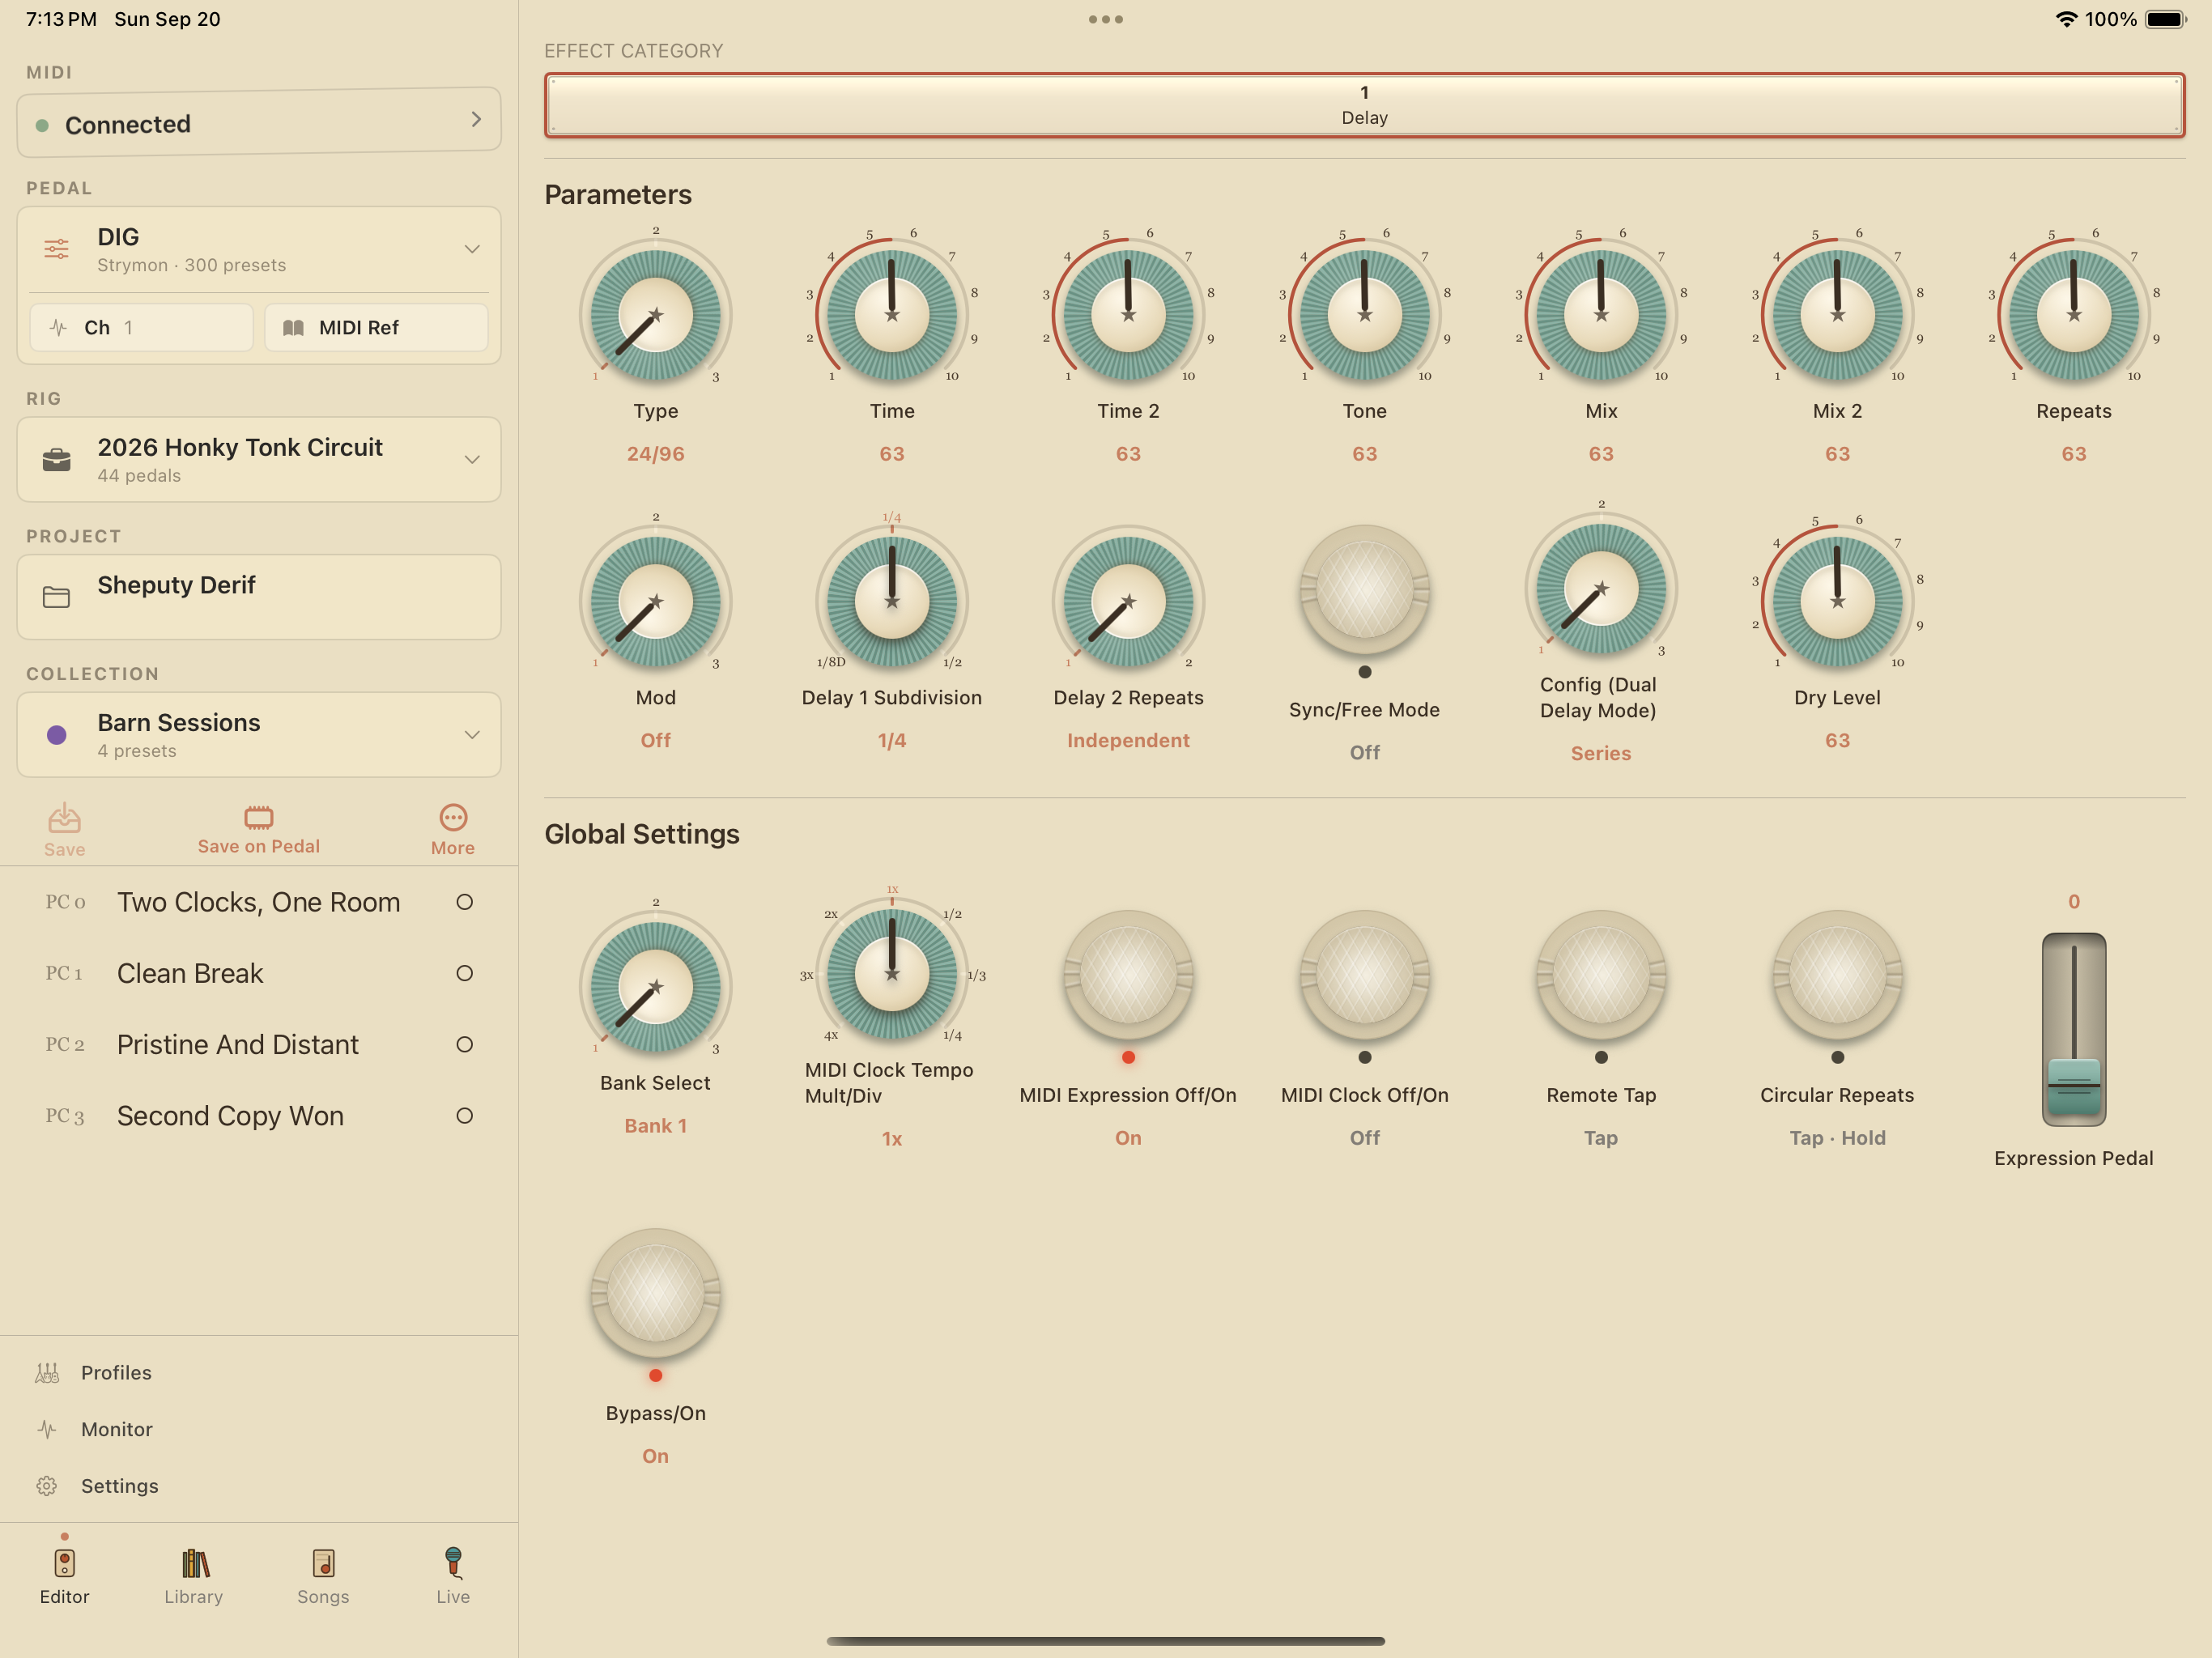Select the circle for Two Clocks, One Room
The height and width of the screenshot is (1658, 2212).
(x=464, y=902)
